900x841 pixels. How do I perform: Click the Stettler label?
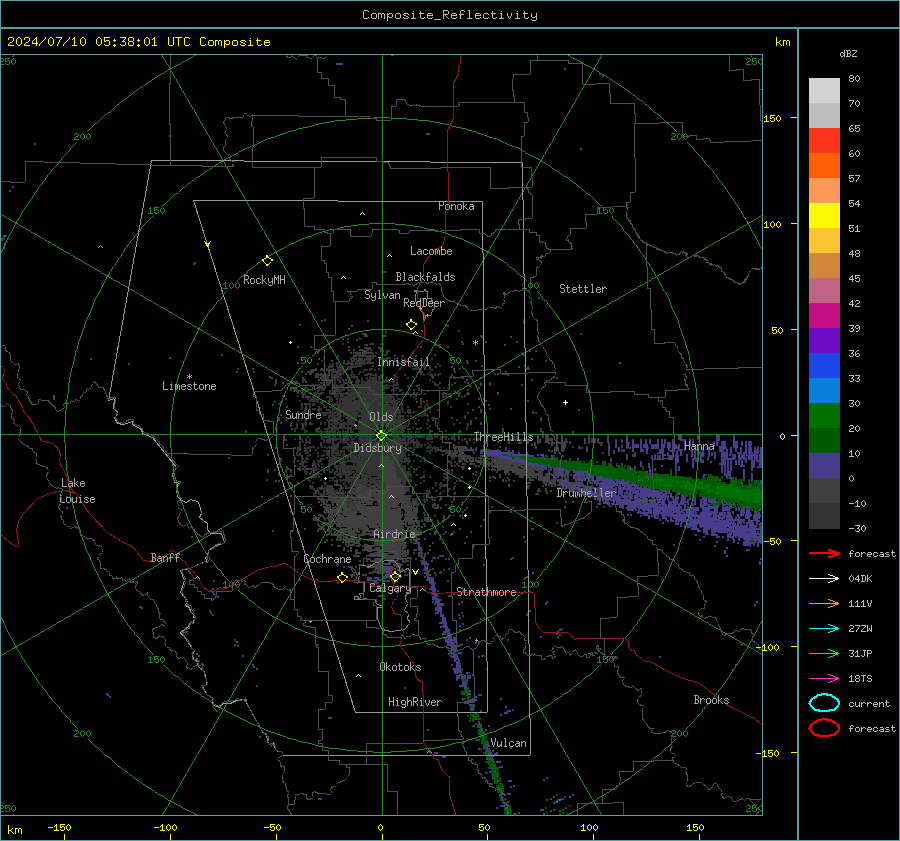[583, 289]
